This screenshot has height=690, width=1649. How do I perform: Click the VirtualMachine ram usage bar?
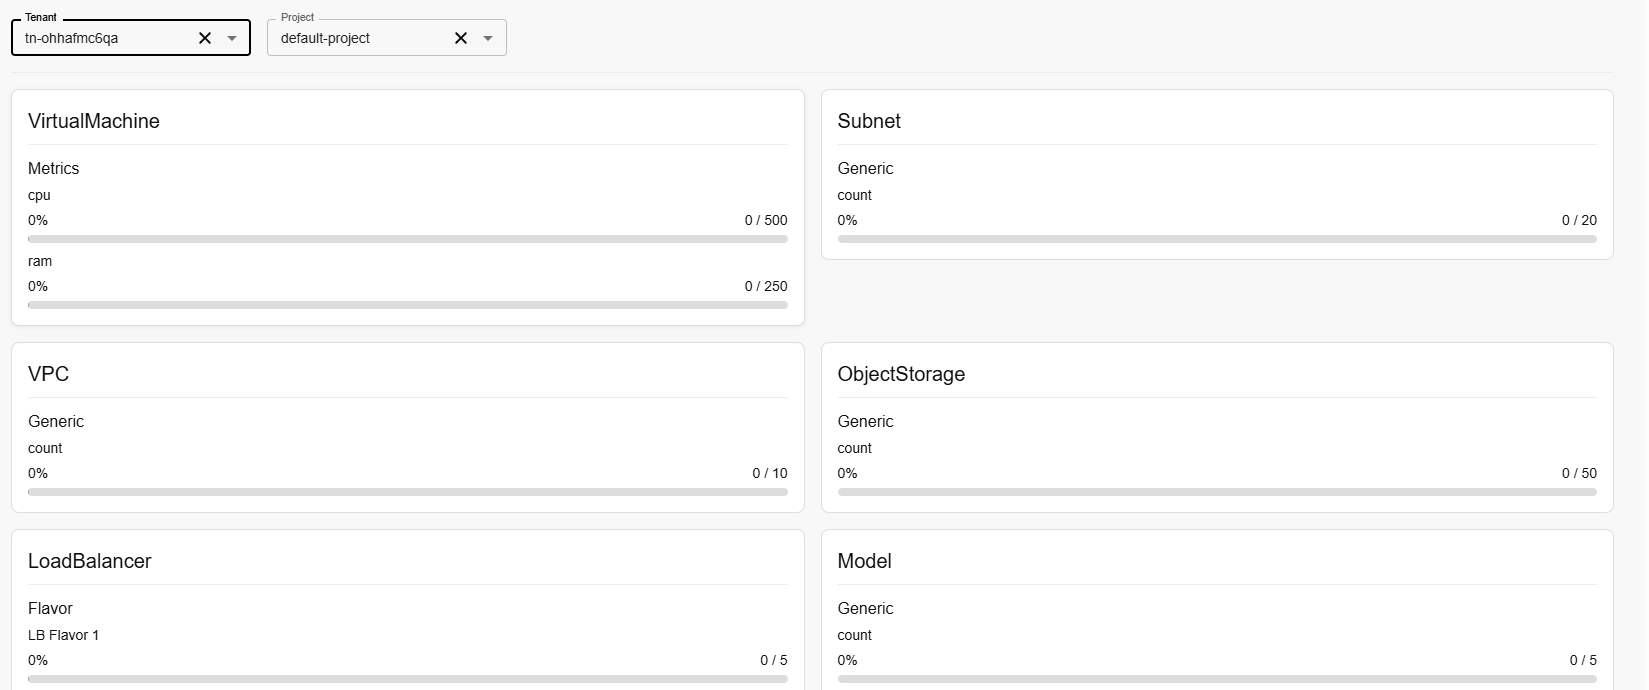407,305
